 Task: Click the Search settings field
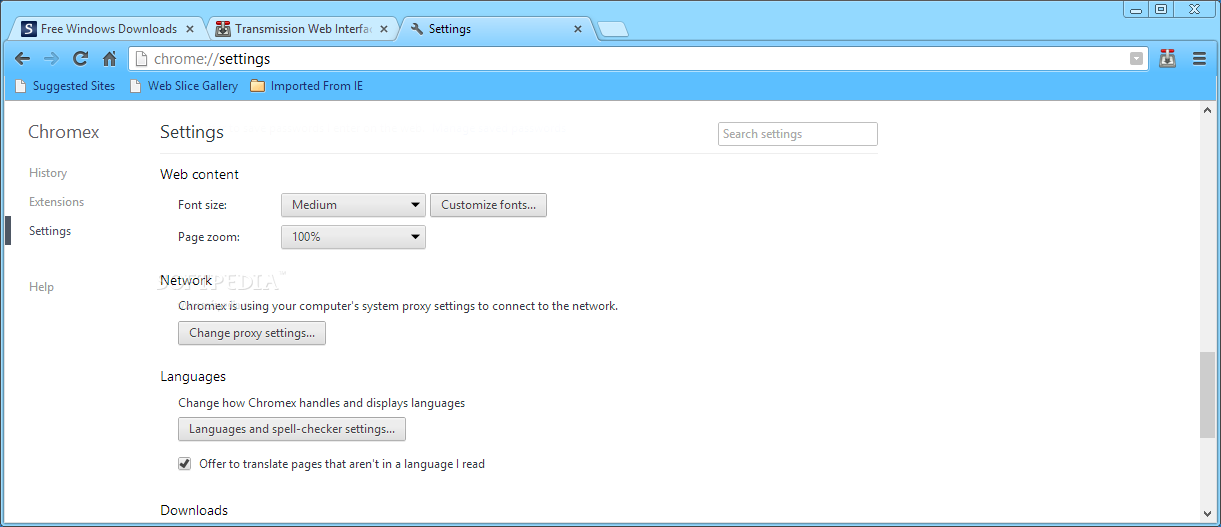tap(798, 134)
